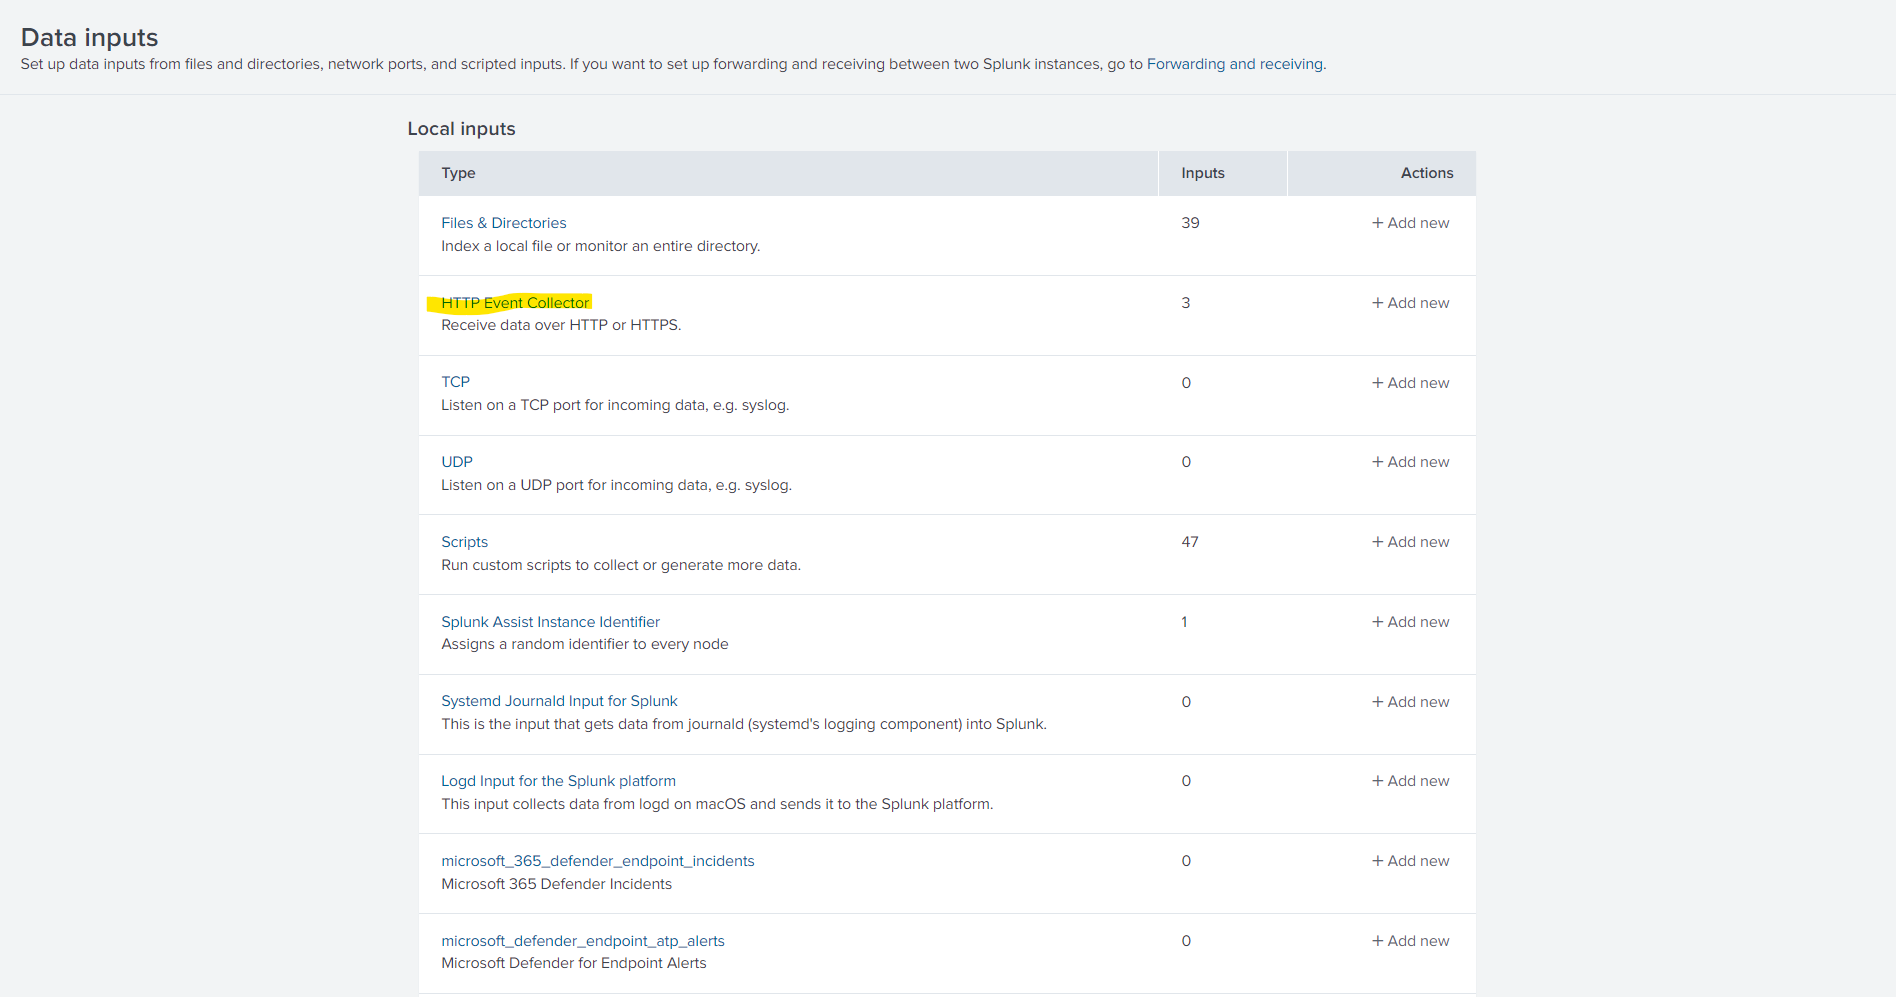Open Logd Input for the Splunk platform

pyautogui.click(x=558, y=781)
